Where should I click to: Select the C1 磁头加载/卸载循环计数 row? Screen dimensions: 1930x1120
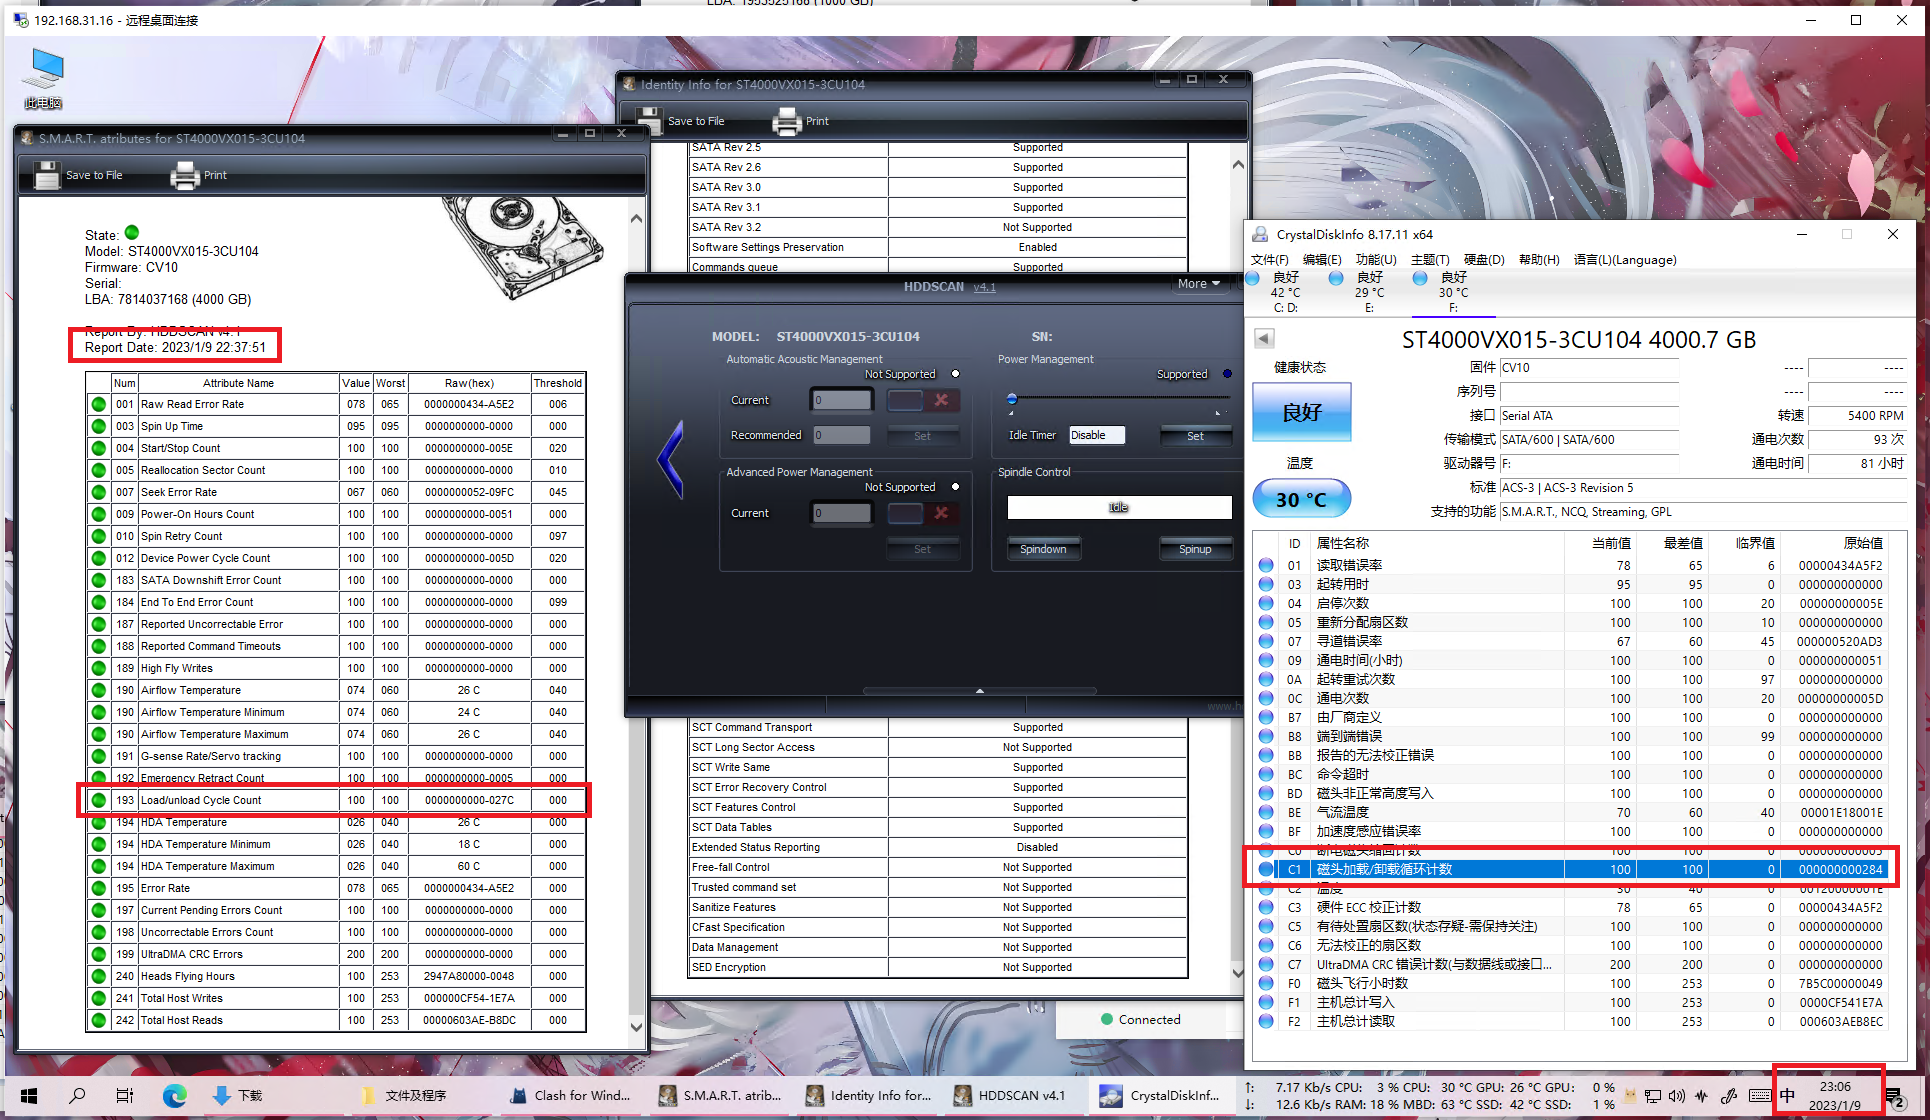point(1570,869)
